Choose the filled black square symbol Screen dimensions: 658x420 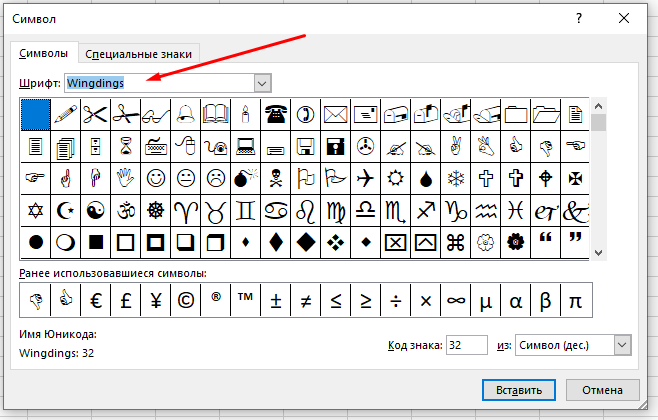pyautogui.click(x=96, y=242)
